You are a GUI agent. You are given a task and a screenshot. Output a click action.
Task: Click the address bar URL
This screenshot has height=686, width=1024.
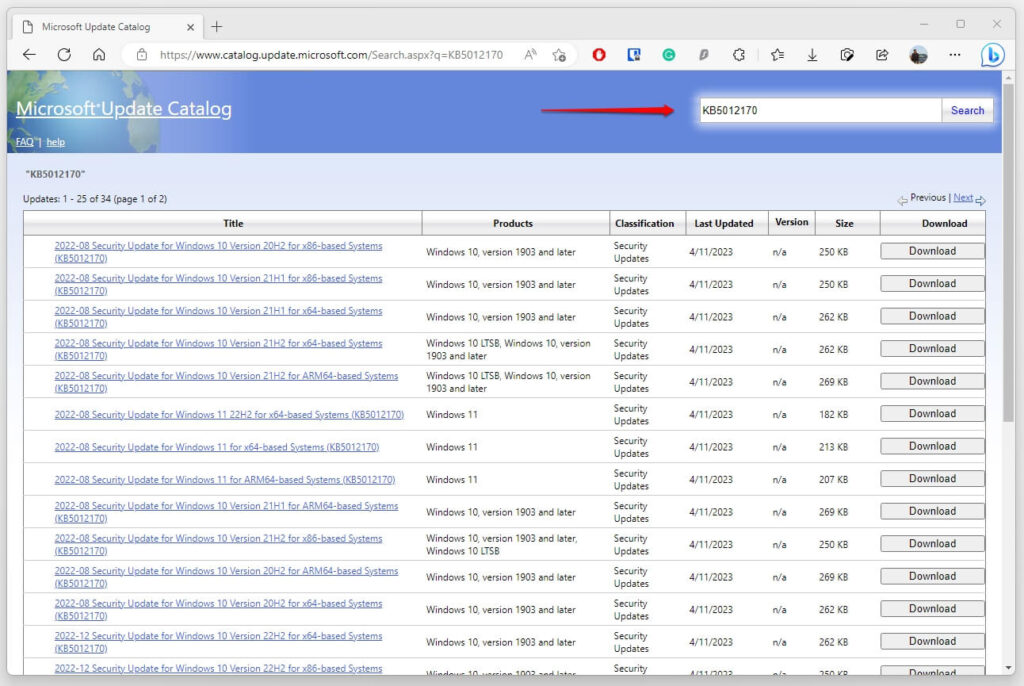(331, 55)
